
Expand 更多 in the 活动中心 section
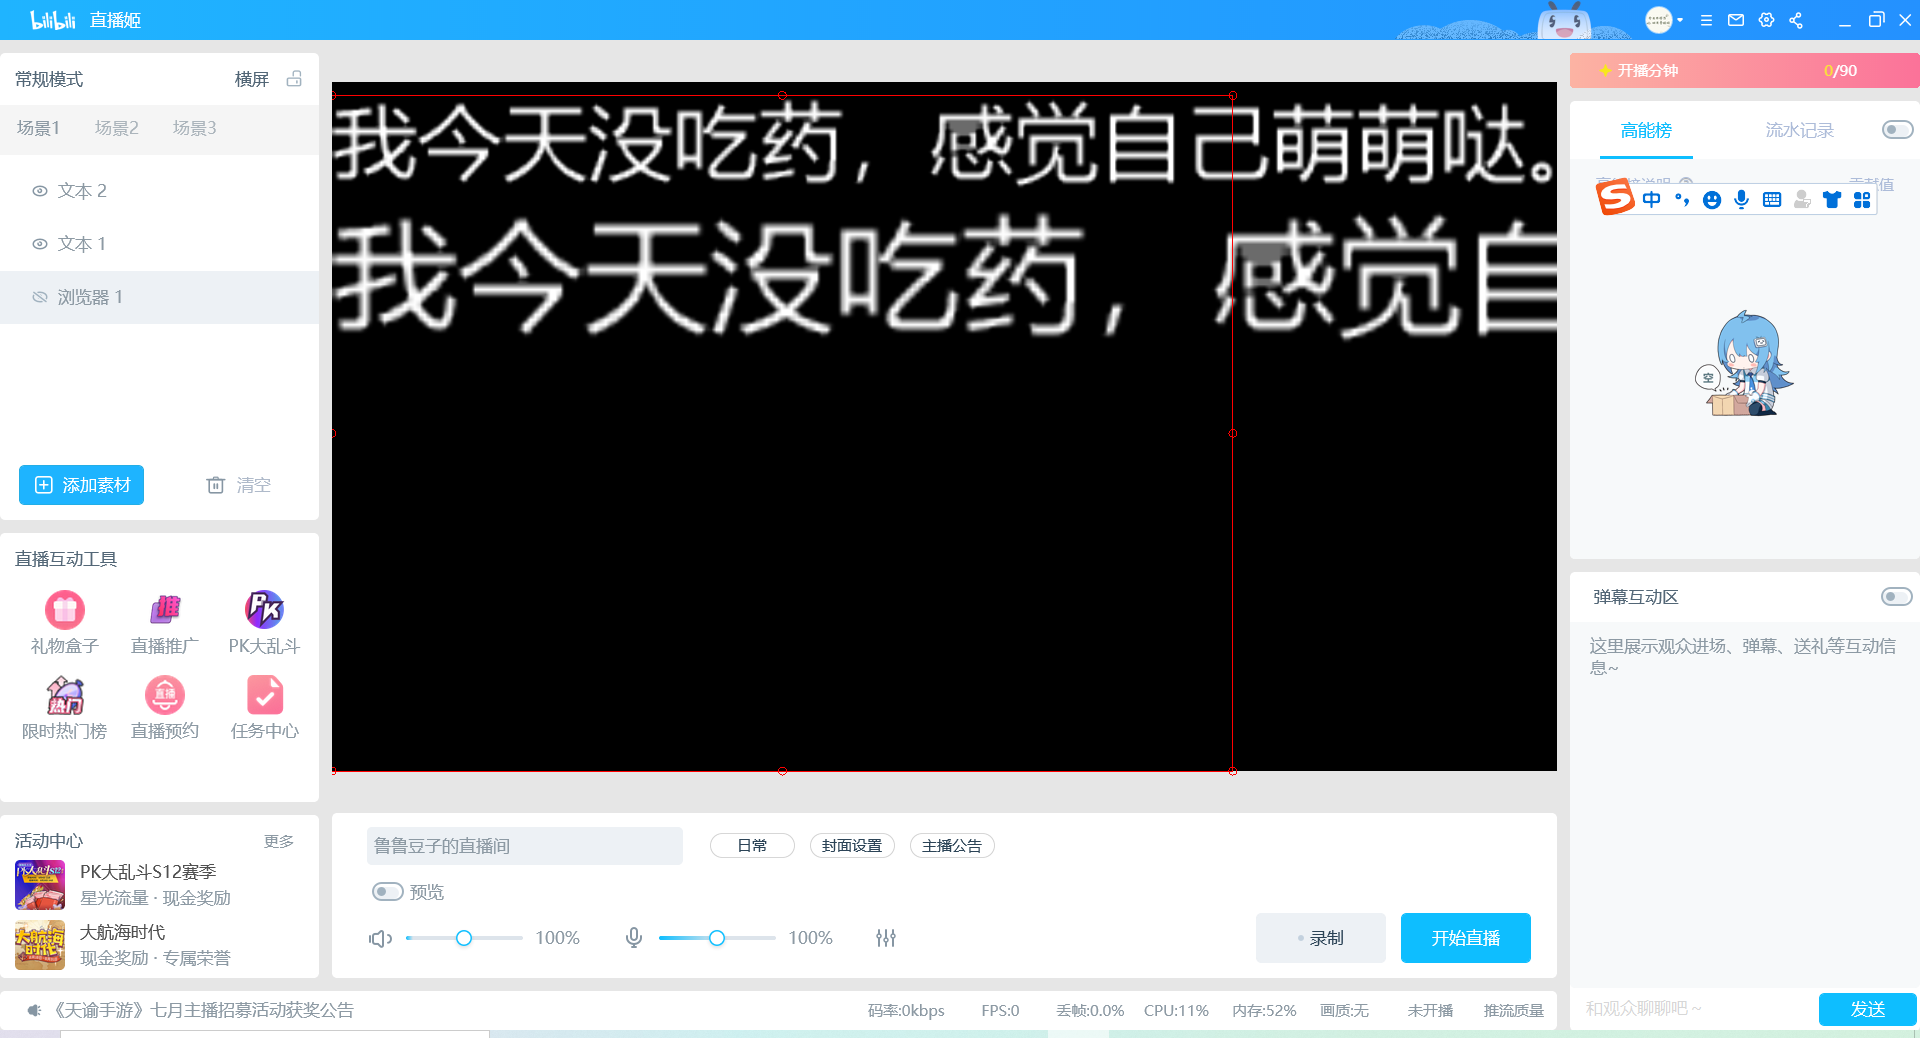click(279, 841)
